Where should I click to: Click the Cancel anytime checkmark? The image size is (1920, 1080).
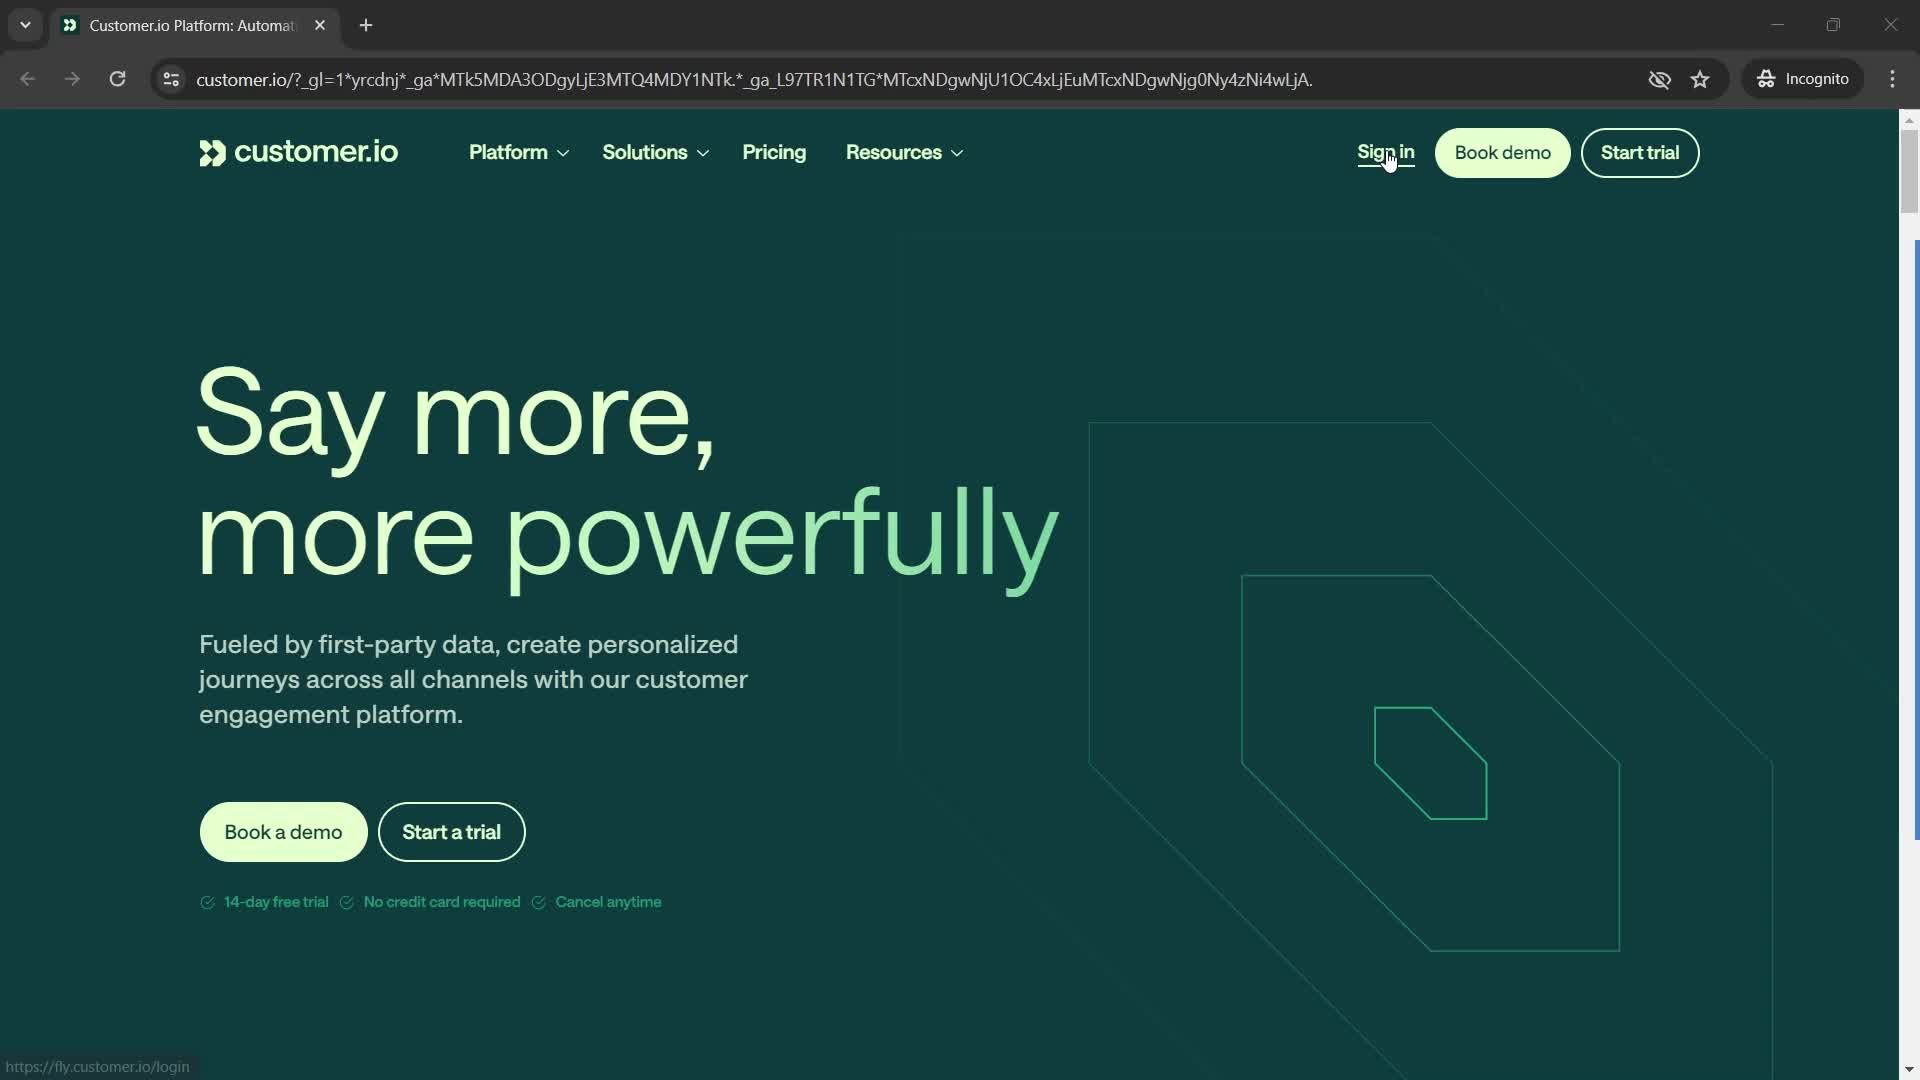pyautogui.click(x=537, y=902)
